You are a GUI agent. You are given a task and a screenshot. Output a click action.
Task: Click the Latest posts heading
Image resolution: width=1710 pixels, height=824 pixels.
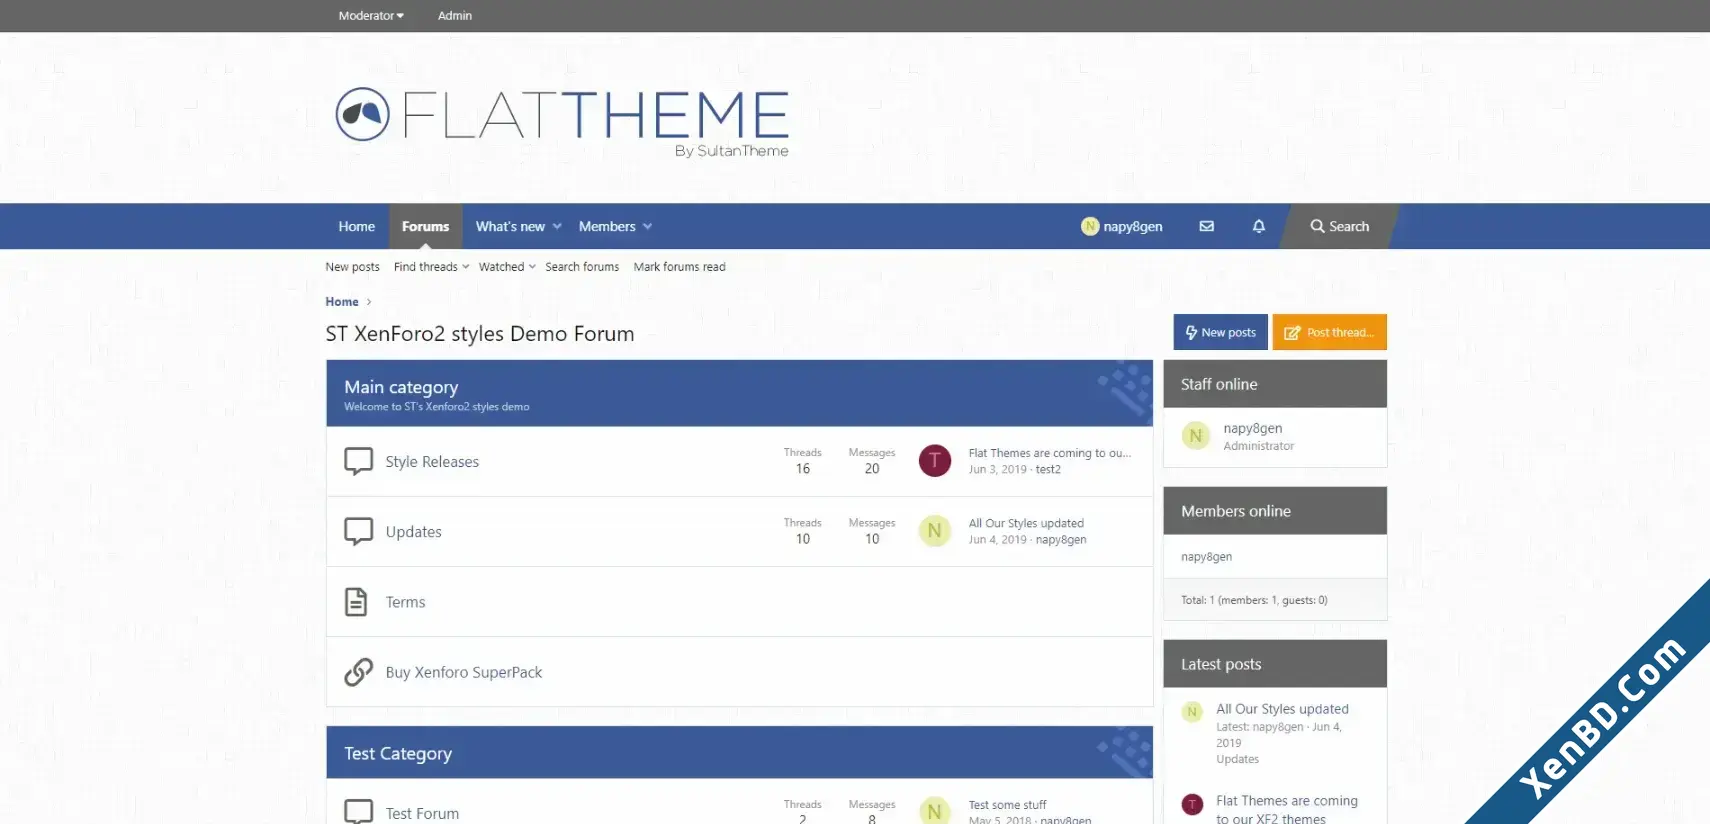(x=1221, y=664)
